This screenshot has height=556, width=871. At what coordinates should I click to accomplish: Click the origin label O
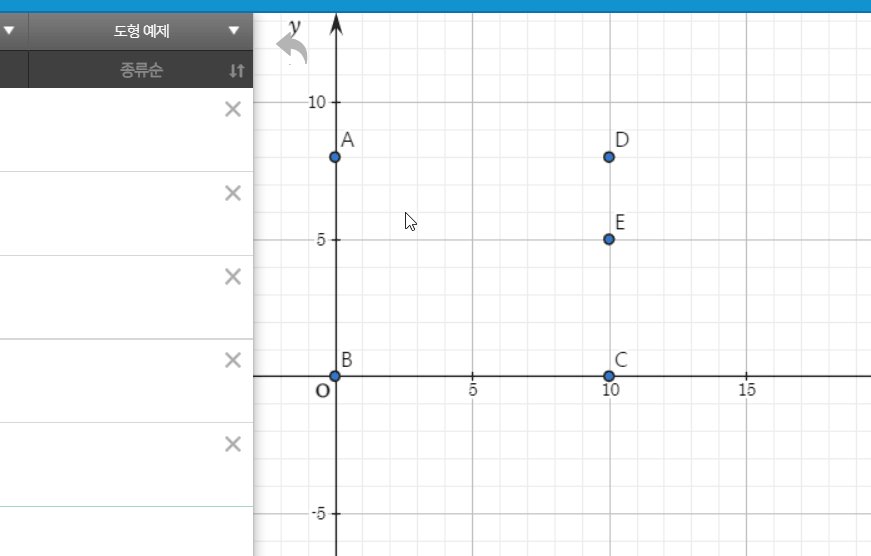click(323, 391)
